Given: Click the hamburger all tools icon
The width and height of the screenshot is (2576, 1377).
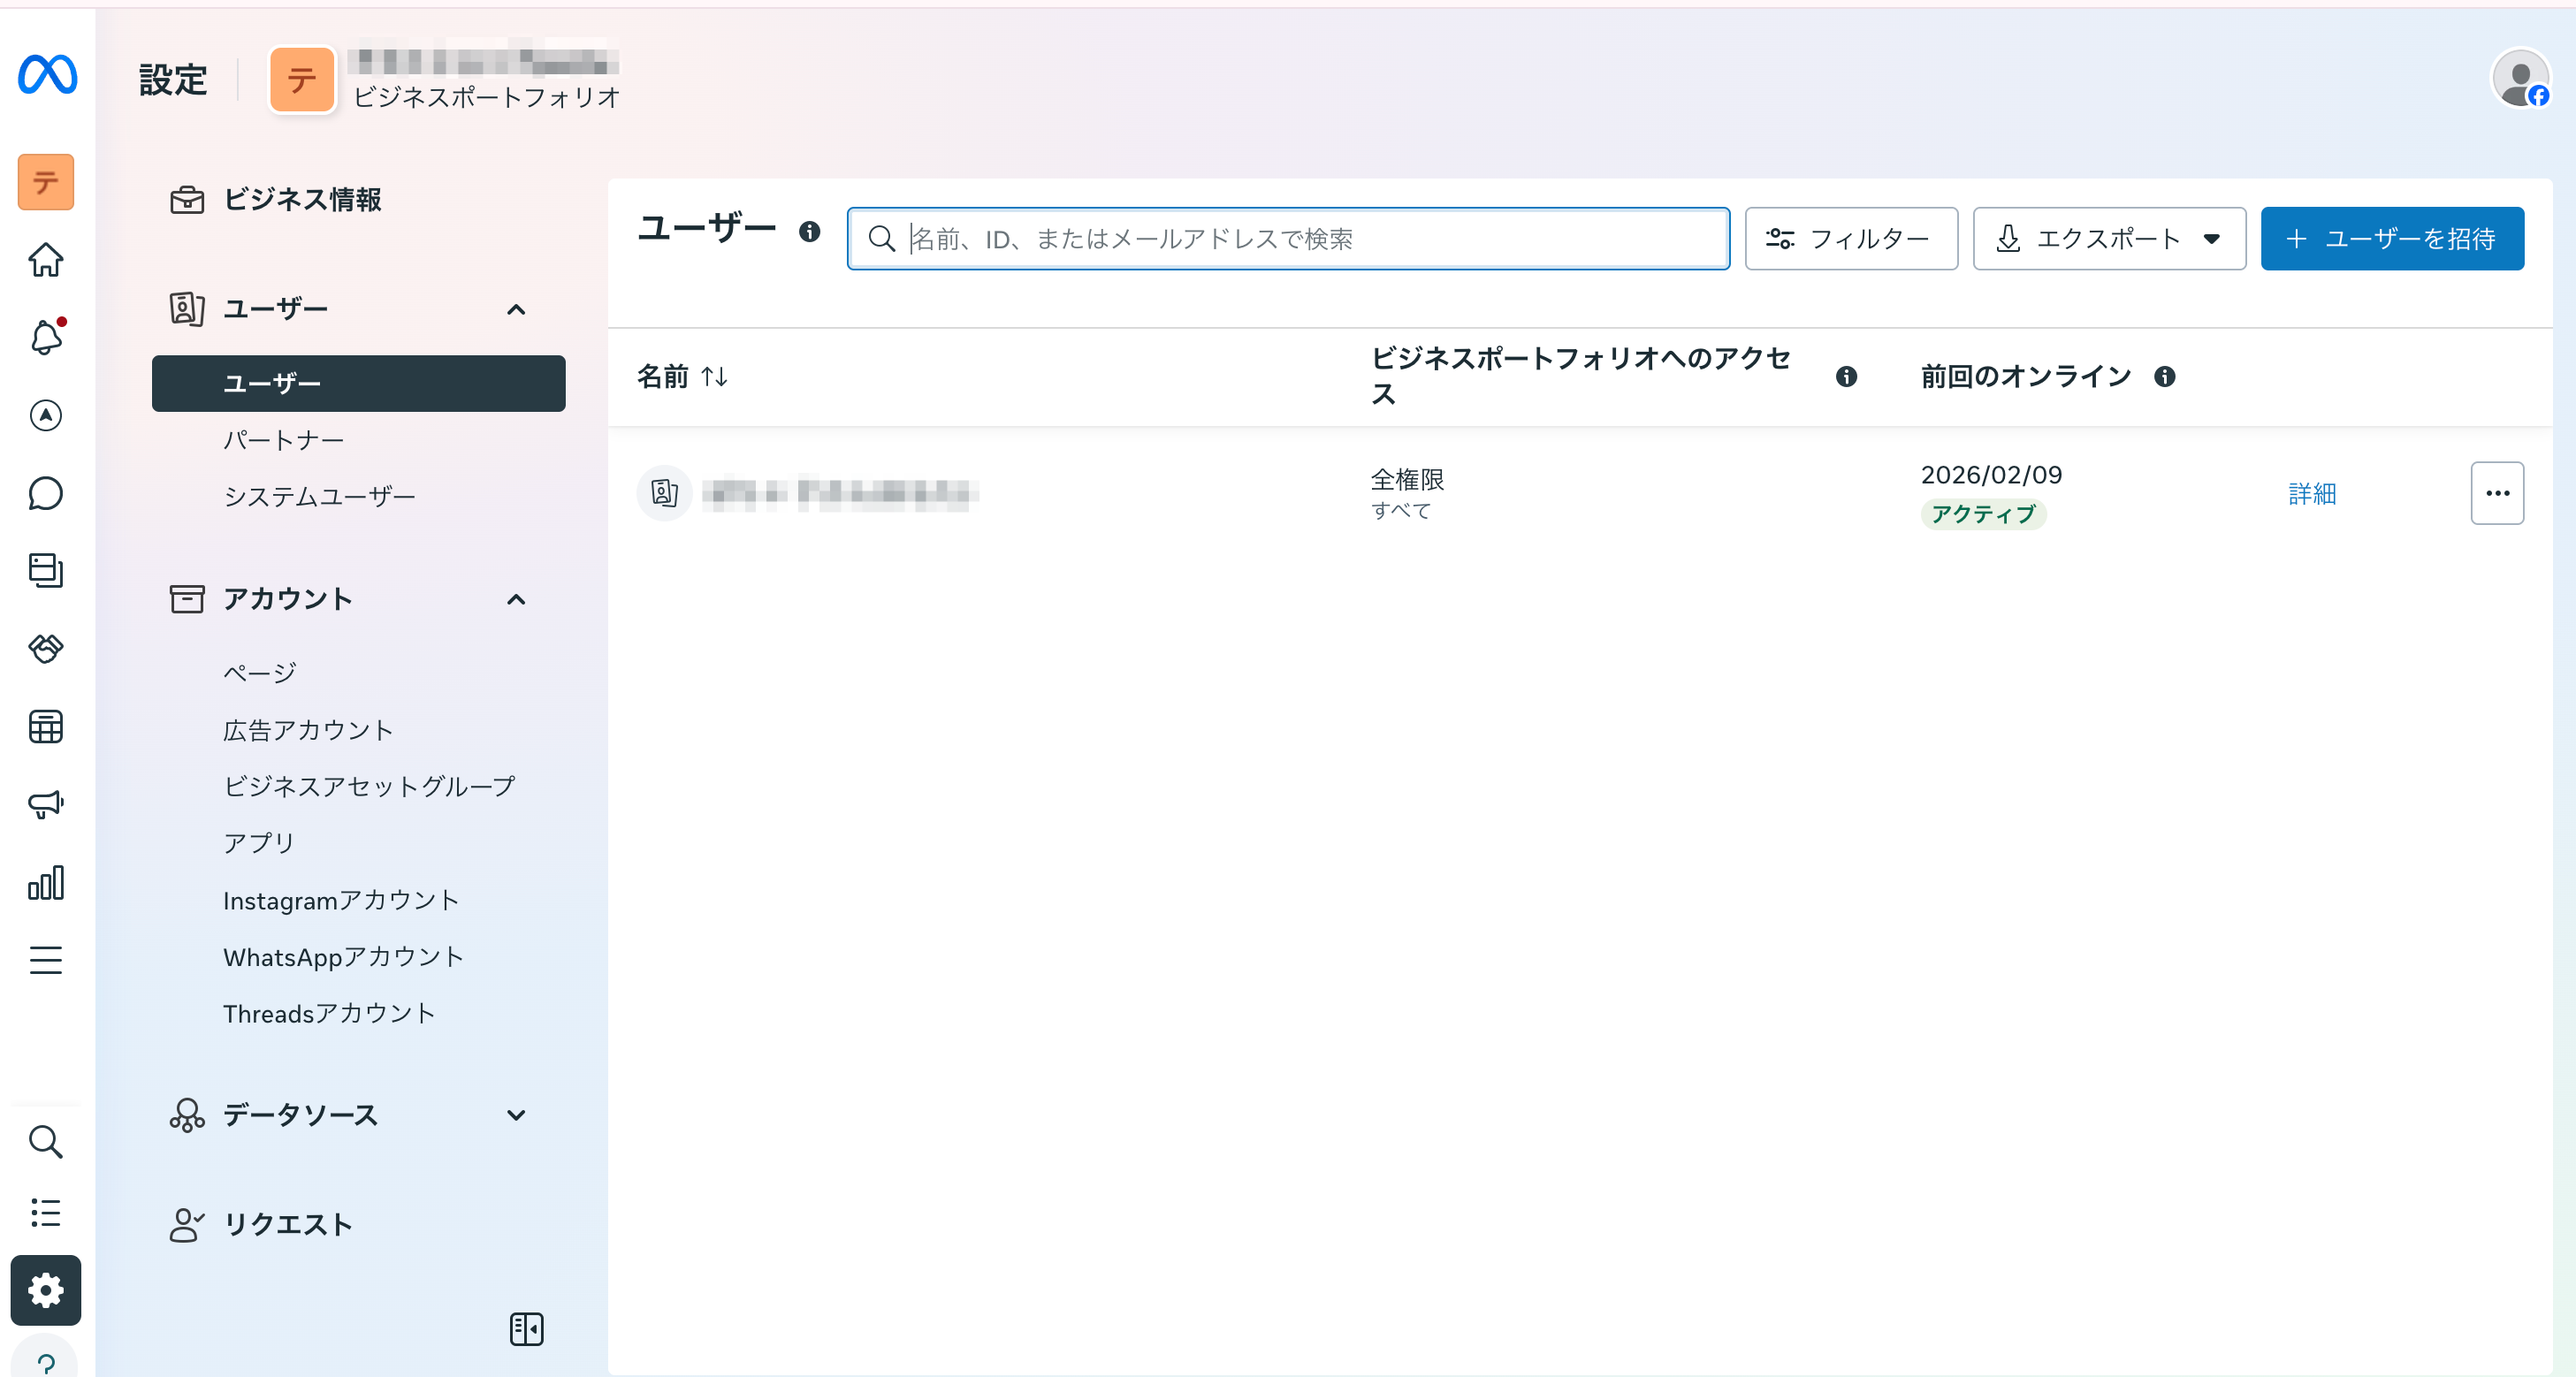Looking at the screenshot, I should 46,960.
